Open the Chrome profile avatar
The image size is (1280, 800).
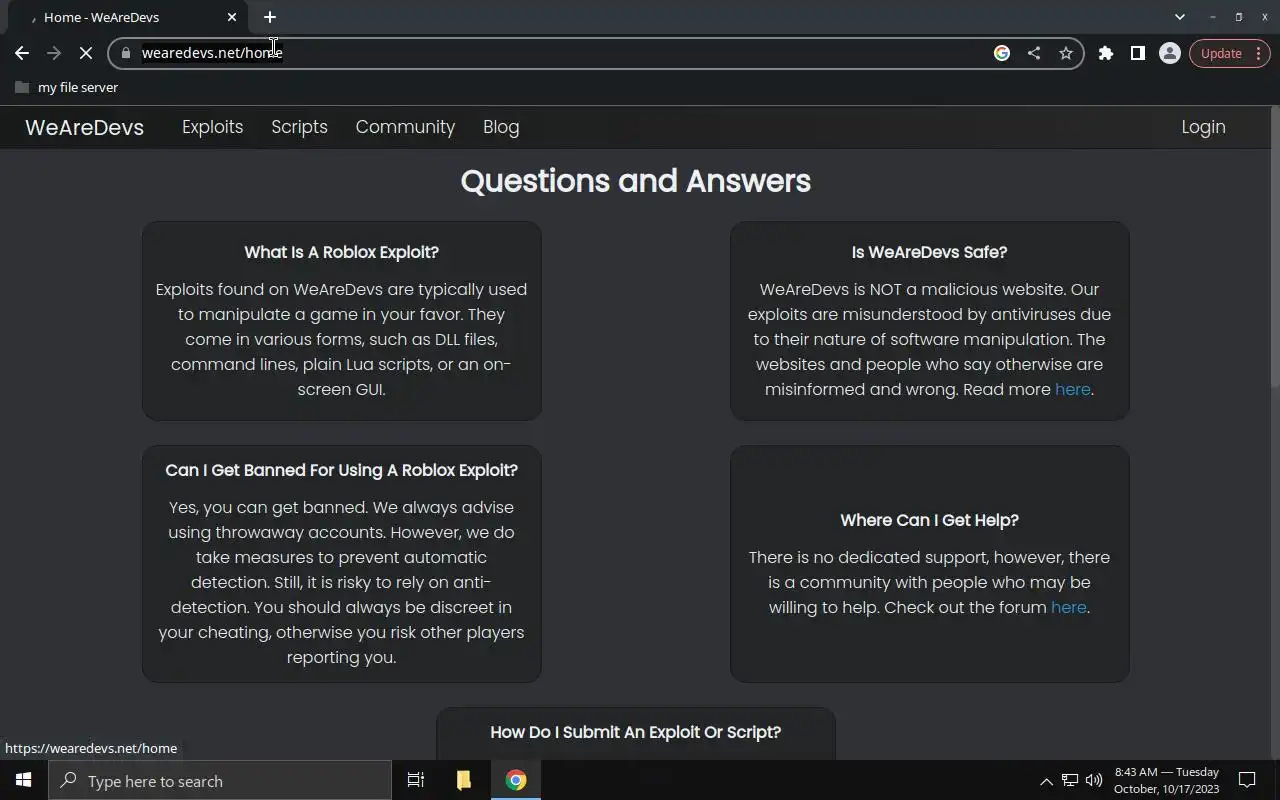1169,53
